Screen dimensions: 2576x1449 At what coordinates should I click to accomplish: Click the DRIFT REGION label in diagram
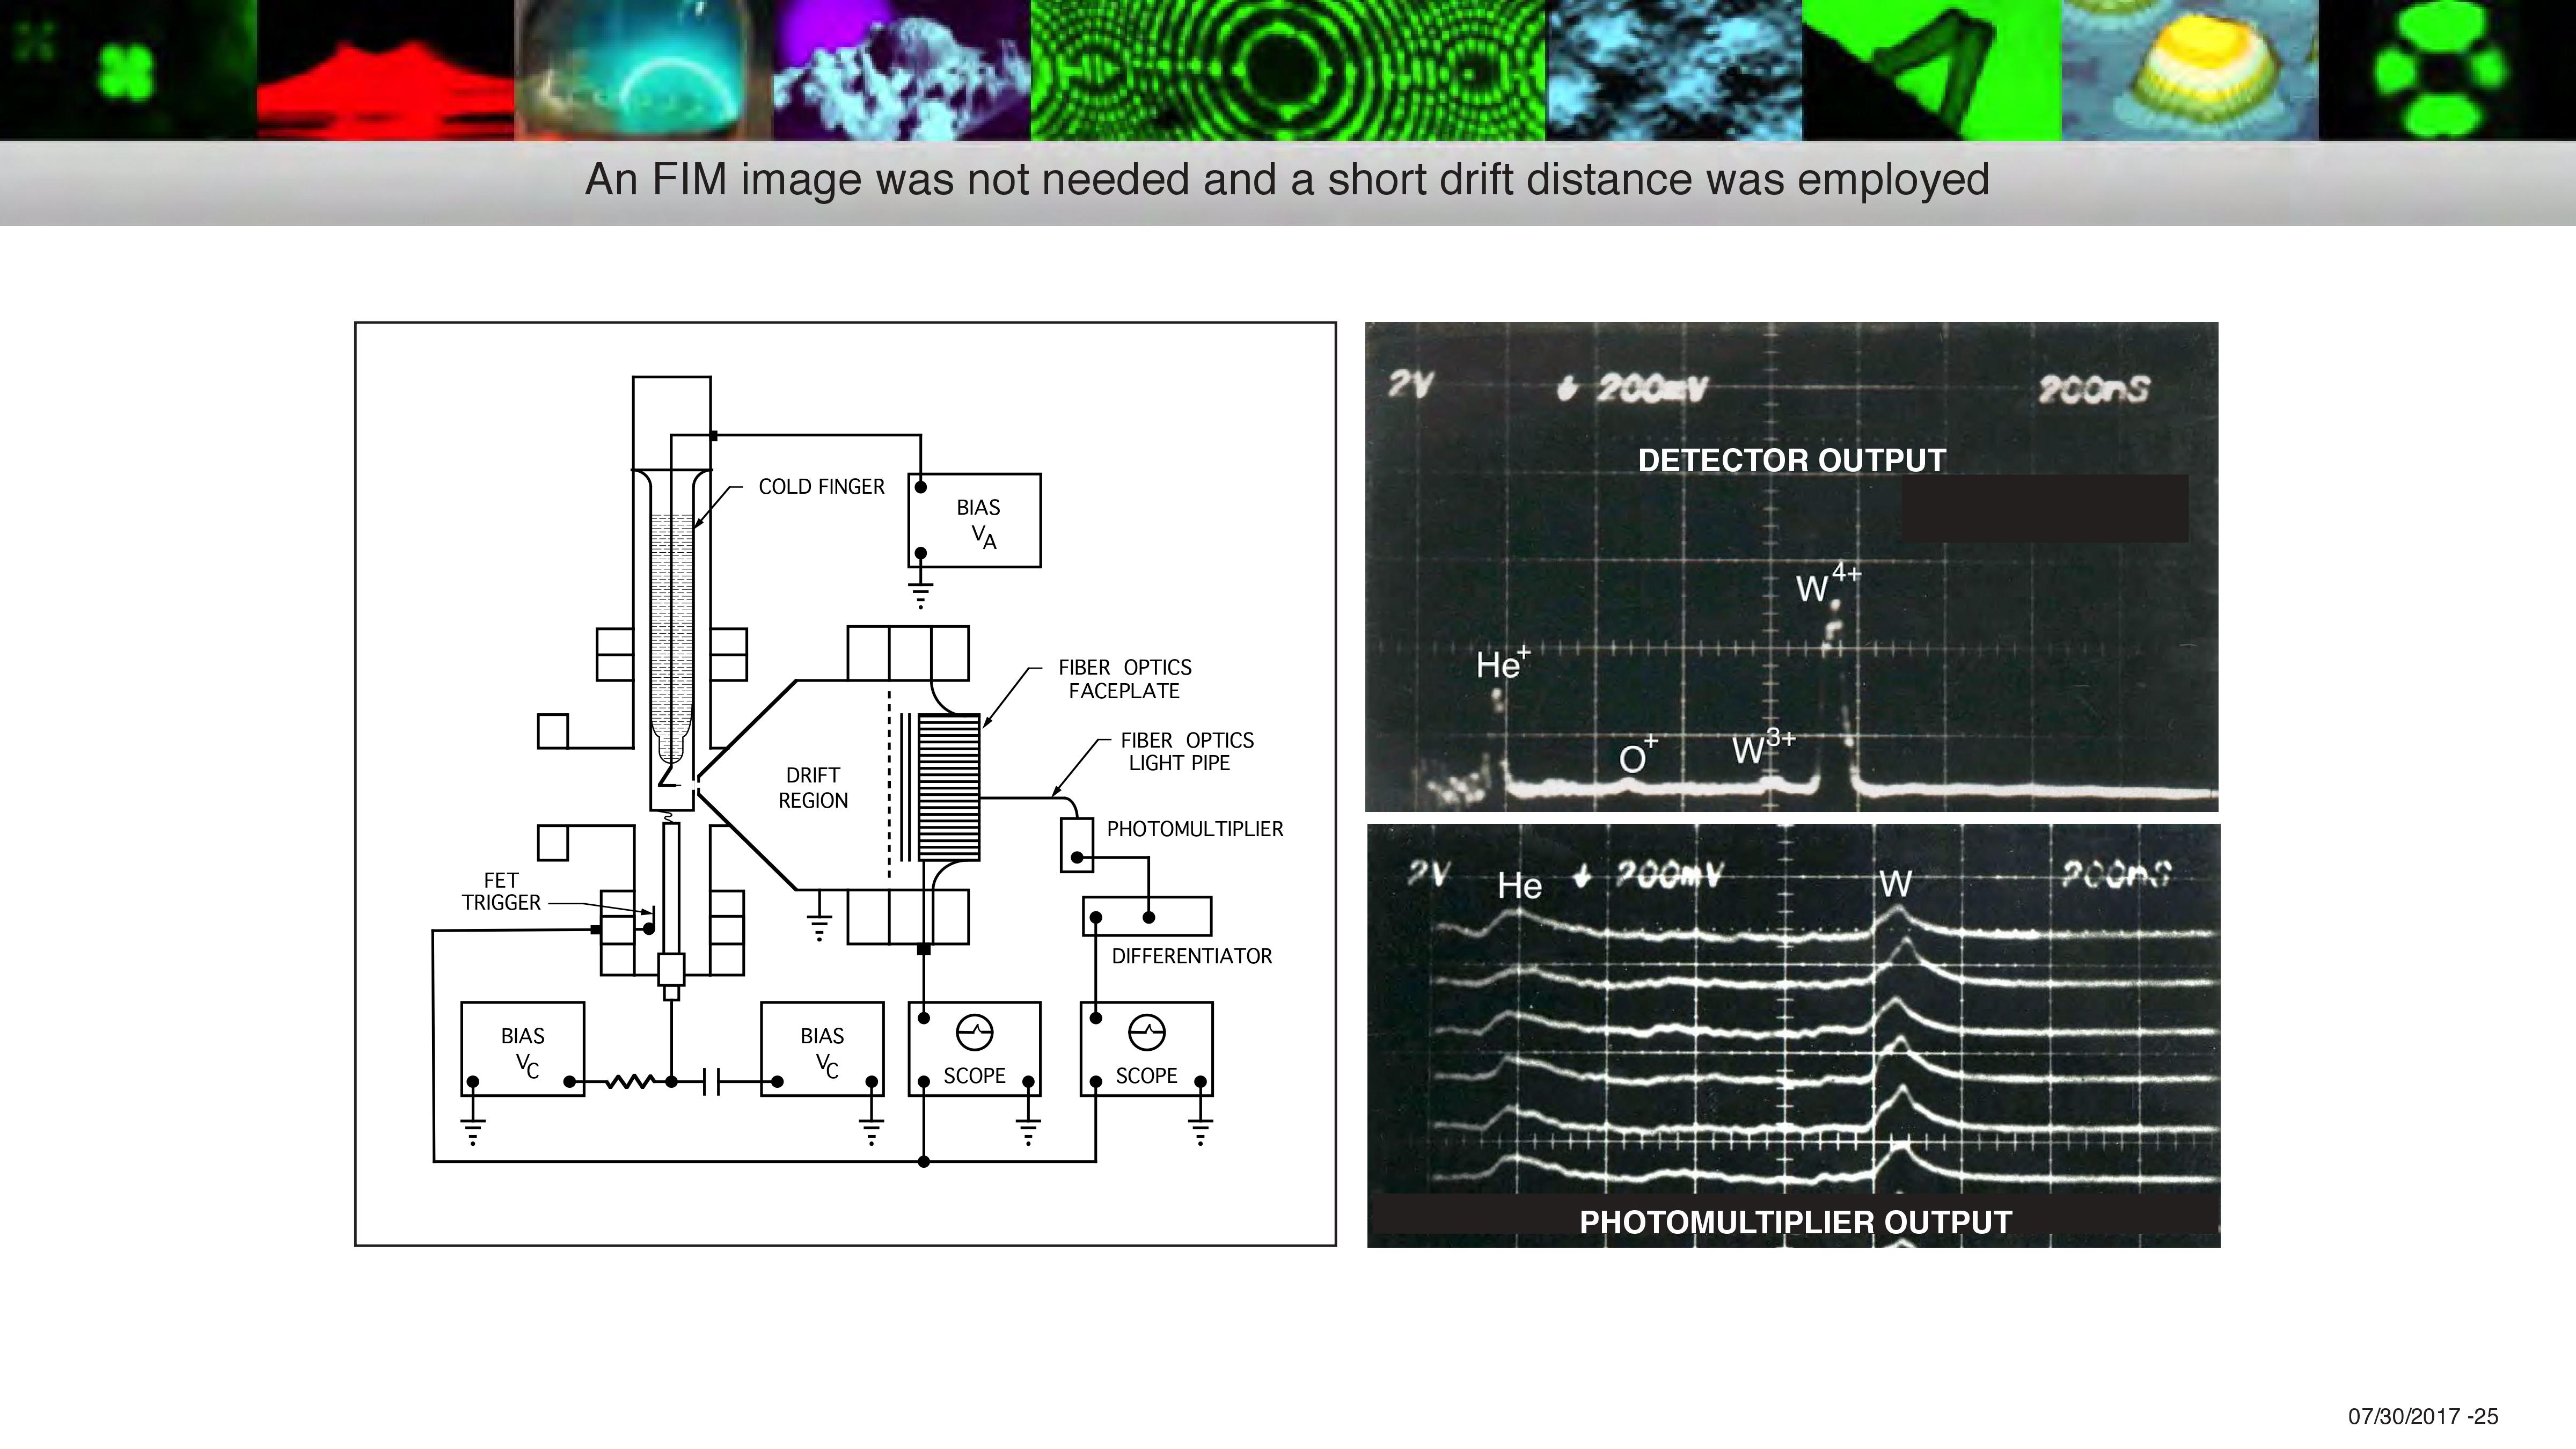pos(812,788)
